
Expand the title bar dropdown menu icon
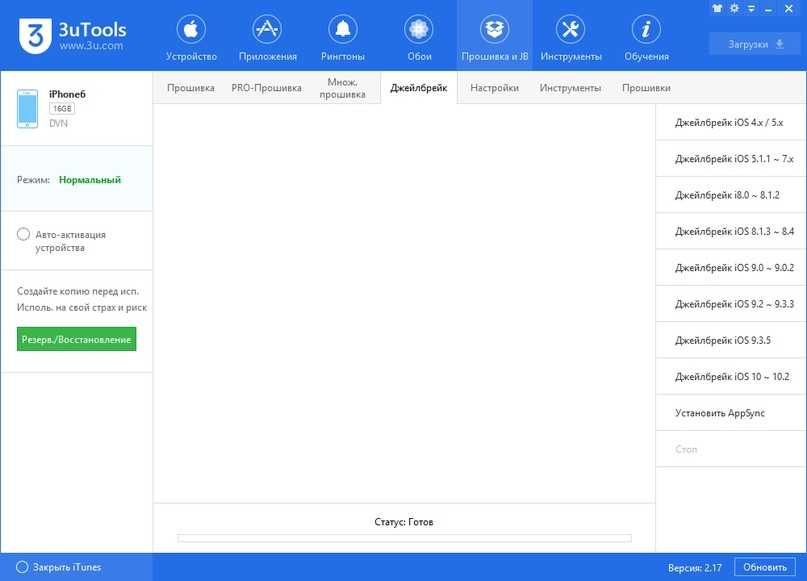click(x=750, y=8)
